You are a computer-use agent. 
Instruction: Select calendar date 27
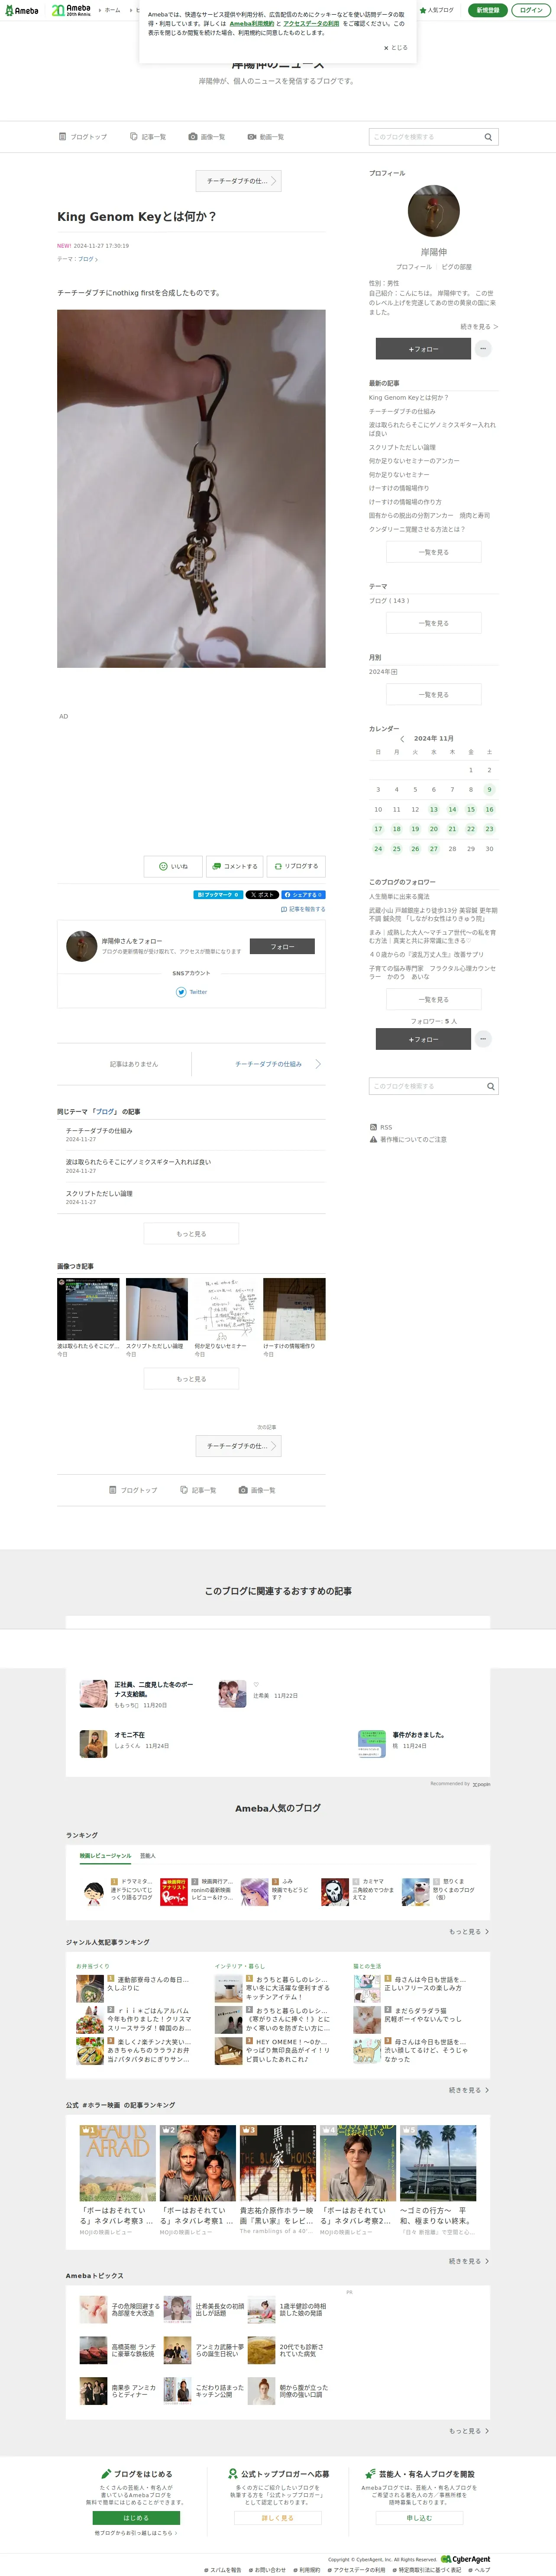434,848
